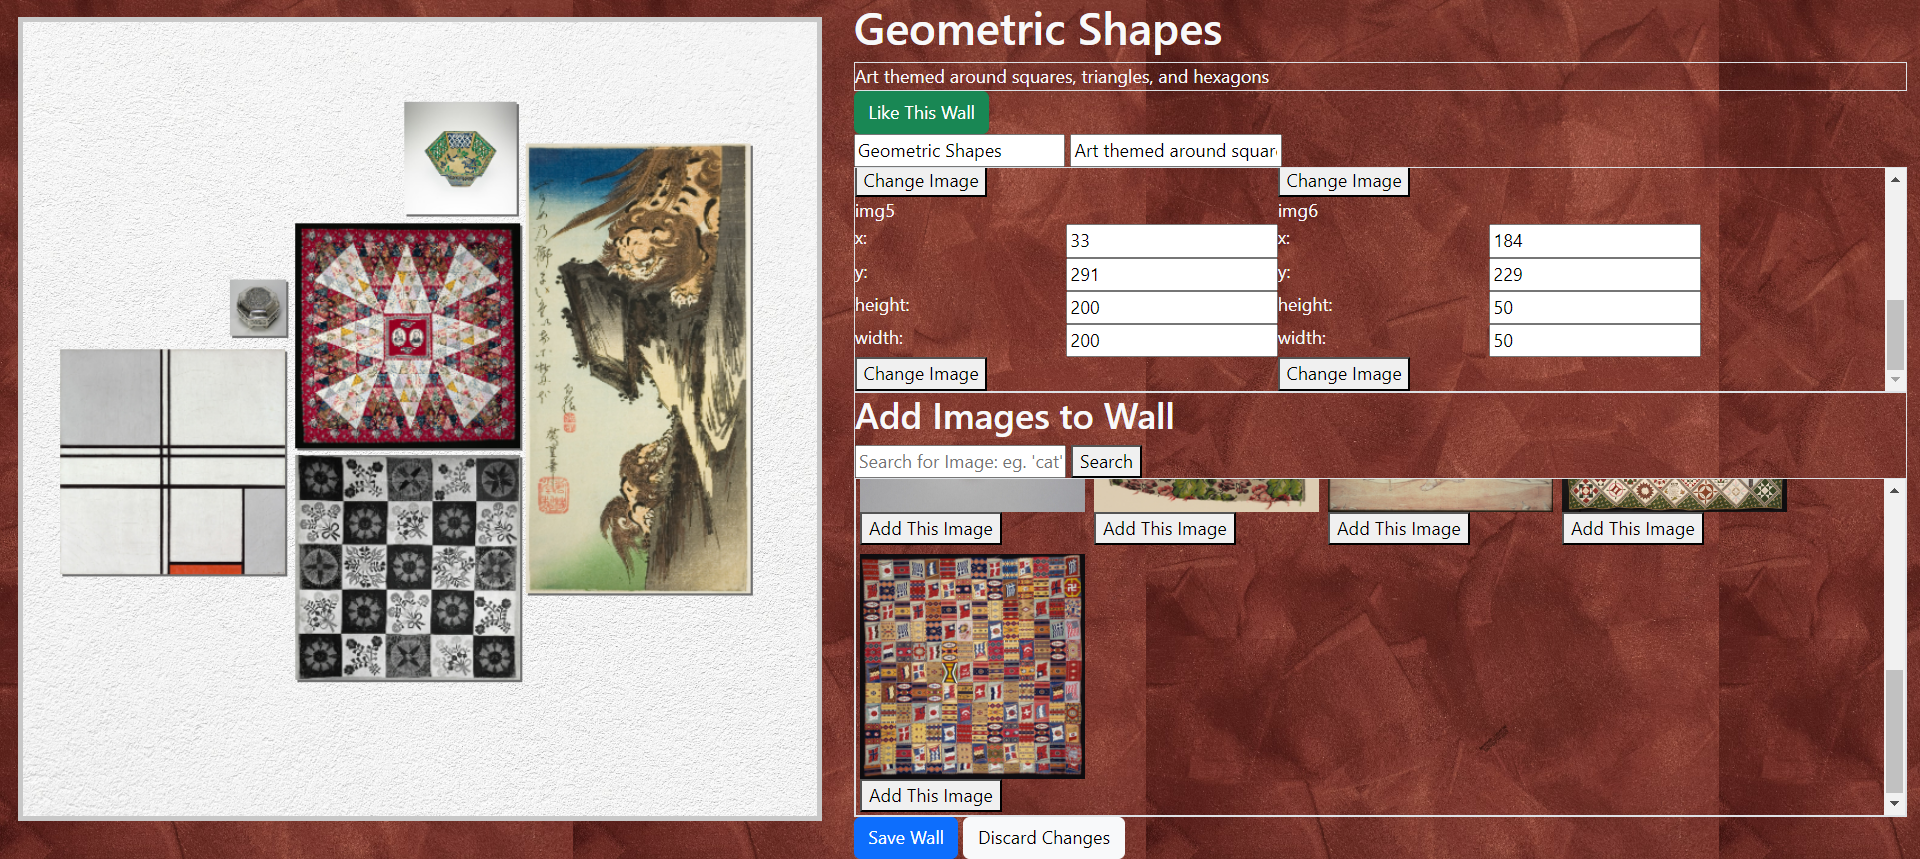
Task: Click the Add Images to Wall heading
Action: [1014, 417]
